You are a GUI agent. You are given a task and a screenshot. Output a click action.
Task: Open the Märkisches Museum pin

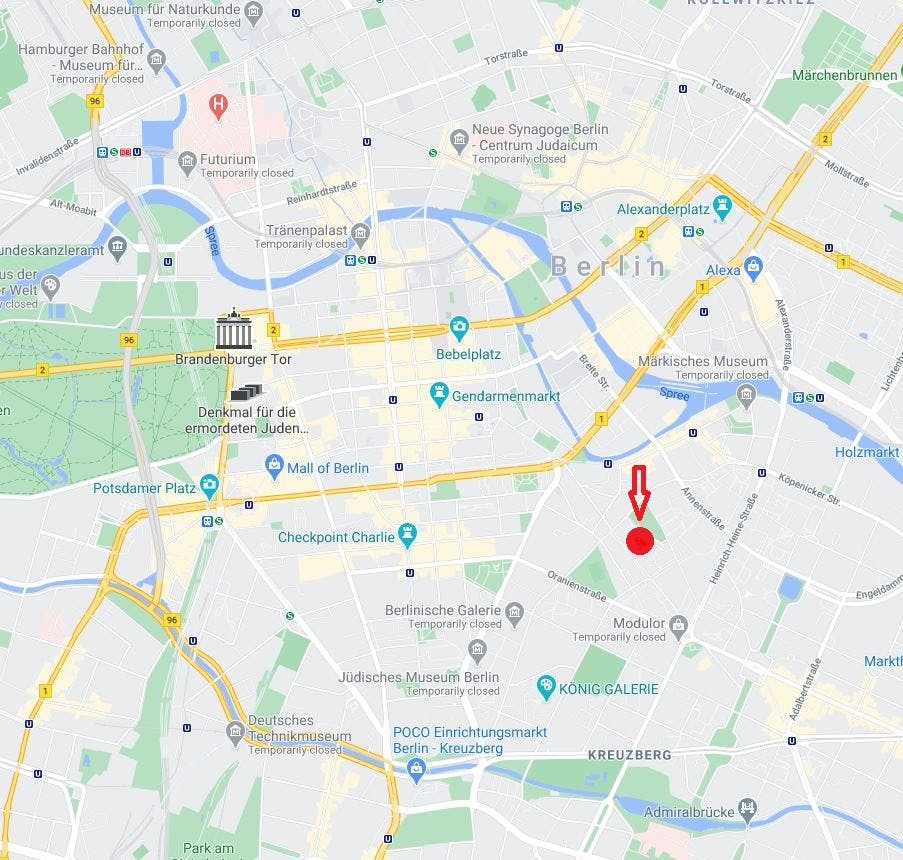tap(746, 396)
